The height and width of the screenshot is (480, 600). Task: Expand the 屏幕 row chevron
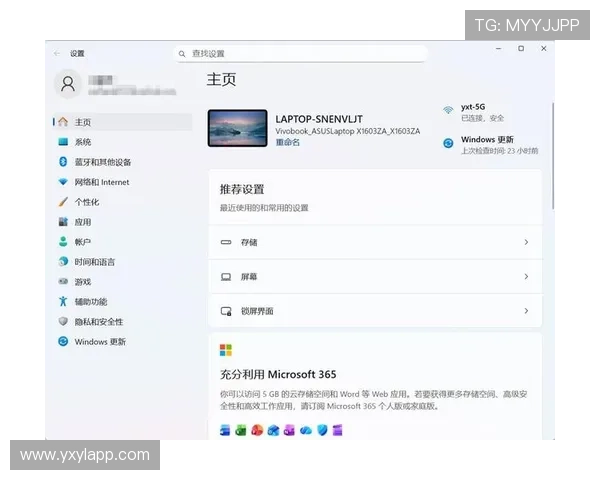(x=527, y=276)
